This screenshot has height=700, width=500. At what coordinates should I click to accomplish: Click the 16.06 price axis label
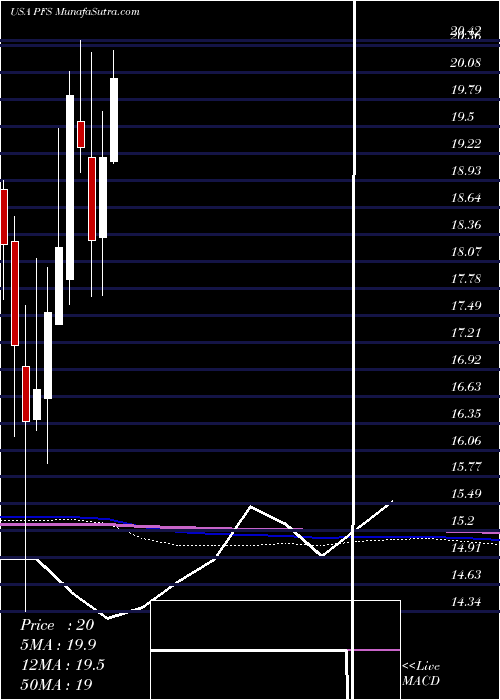tap(466, 441)
